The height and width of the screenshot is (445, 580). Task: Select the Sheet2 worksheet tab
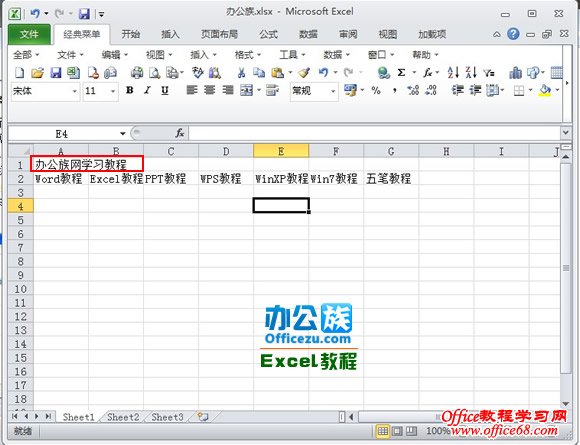tap(123, 417)
